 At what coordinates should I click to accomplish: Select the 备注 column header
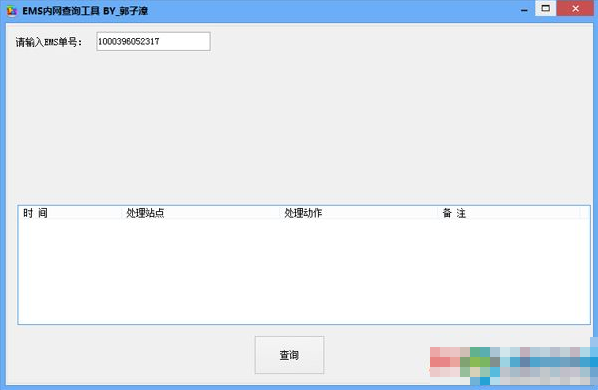click(509, 213)
